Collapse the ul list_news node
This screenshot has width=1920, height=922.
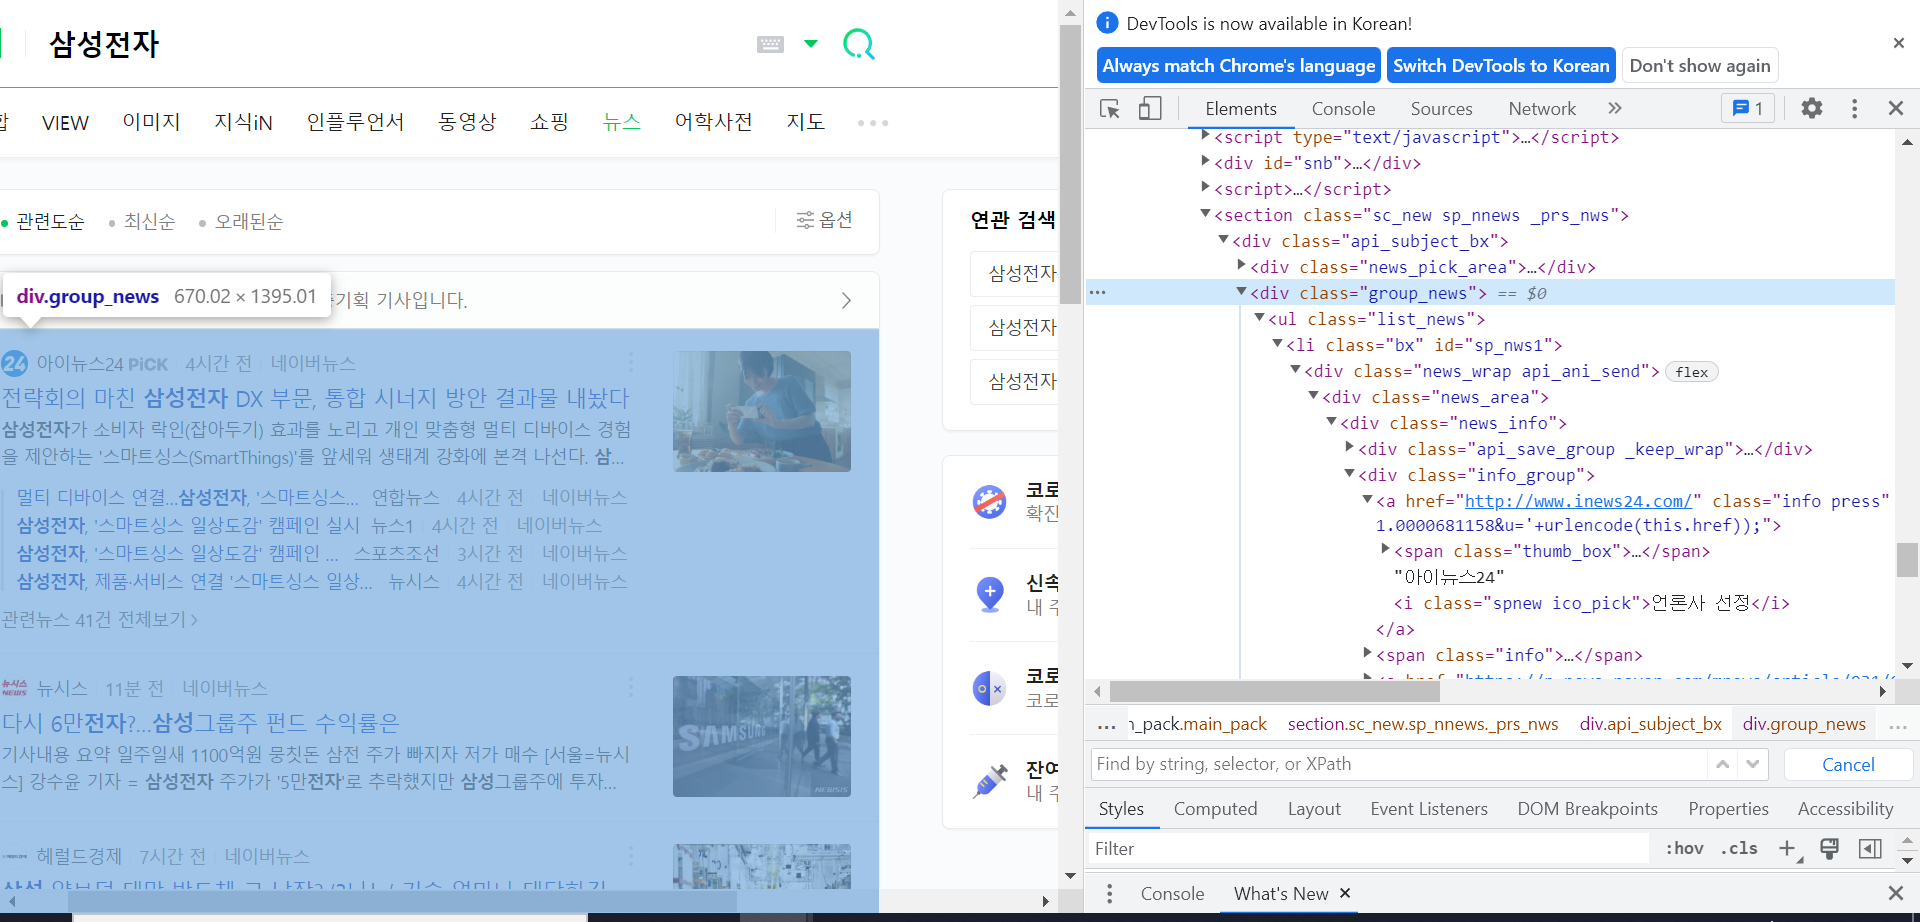click(x=1260, y=317)
